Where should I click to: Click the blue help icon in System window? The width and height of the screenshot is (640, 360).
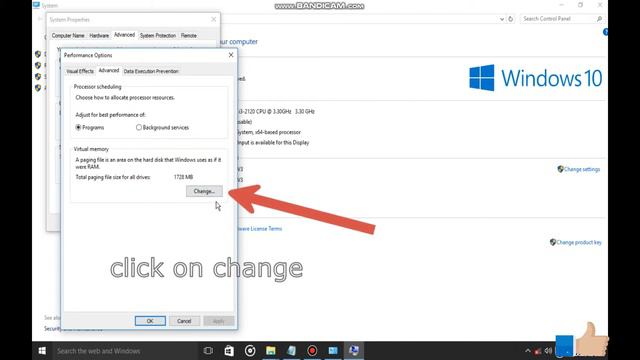click(x=605, y=32)
